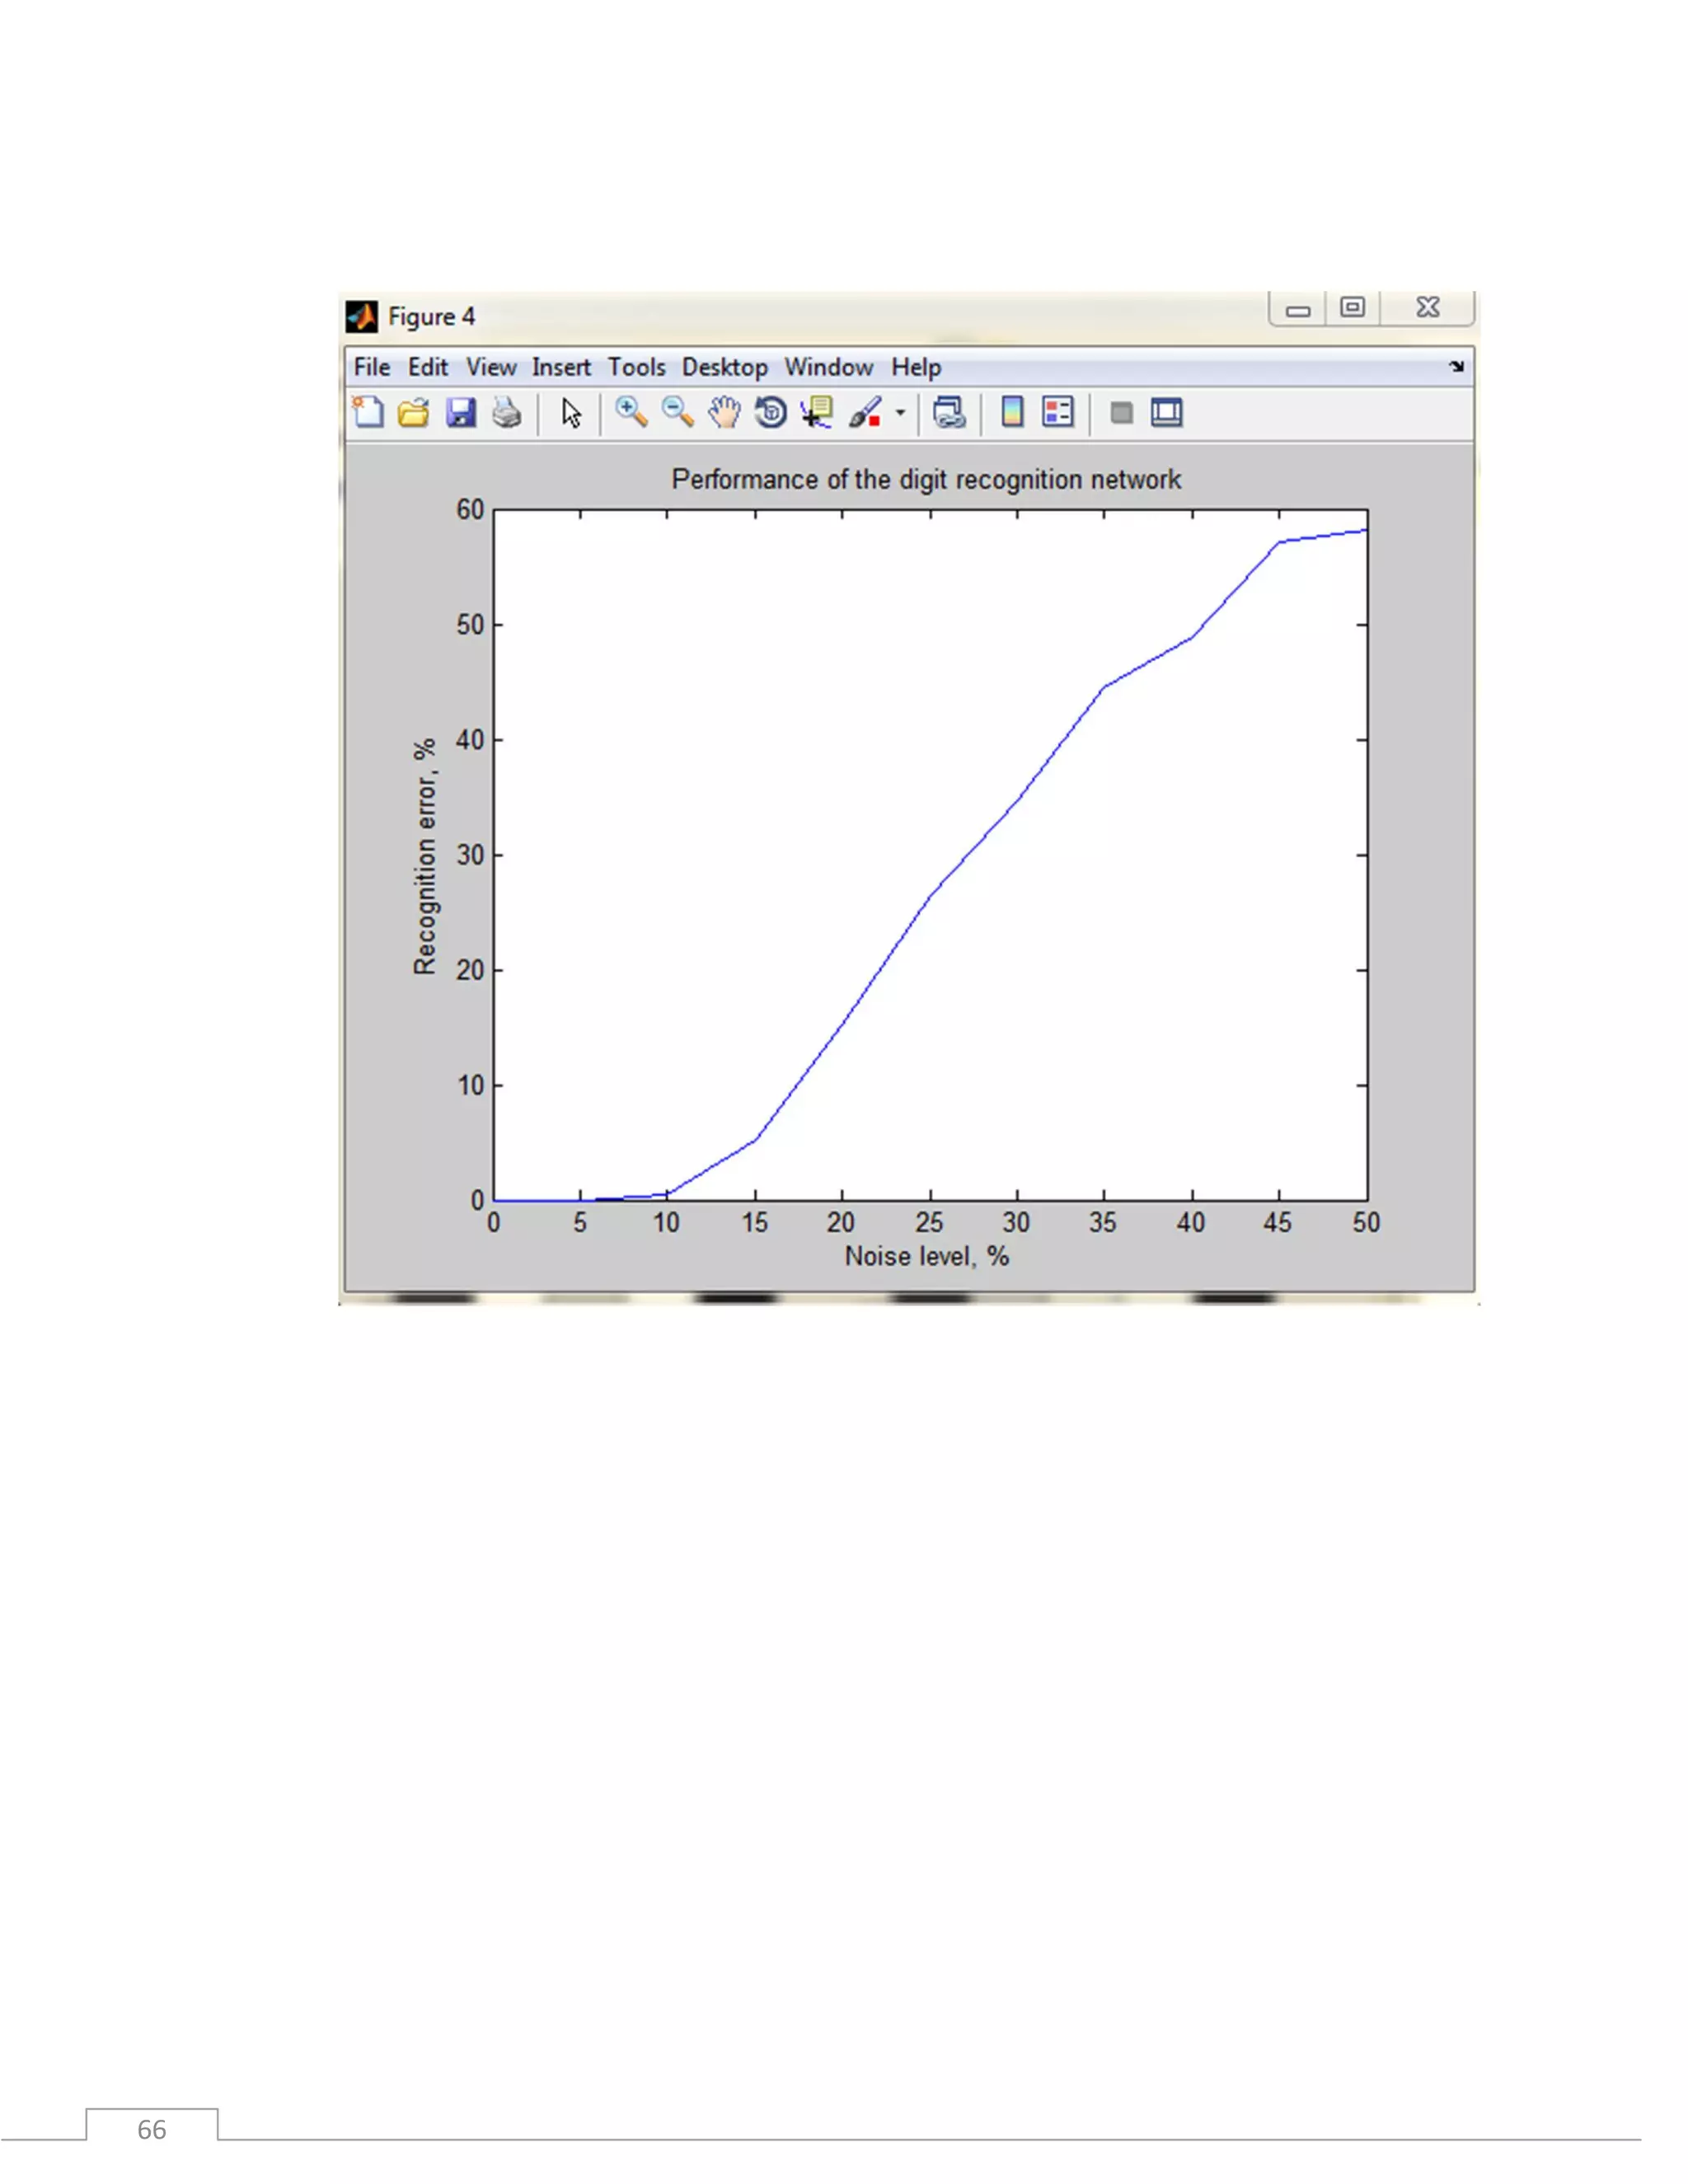Insert a legend using the toolbar icon
Viewport: 1688px width, 2184px height.
pos(1057,412)
